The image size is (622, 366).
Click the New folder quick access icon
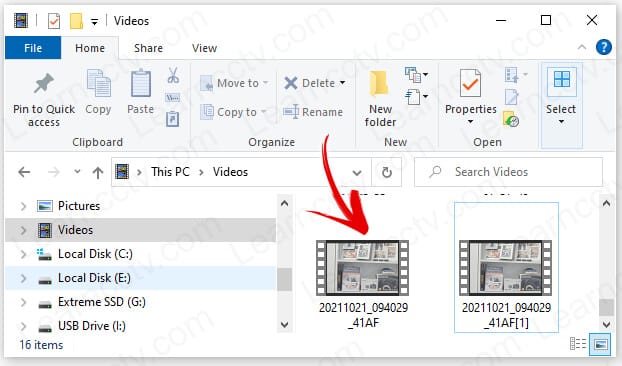tap(76, 21)
